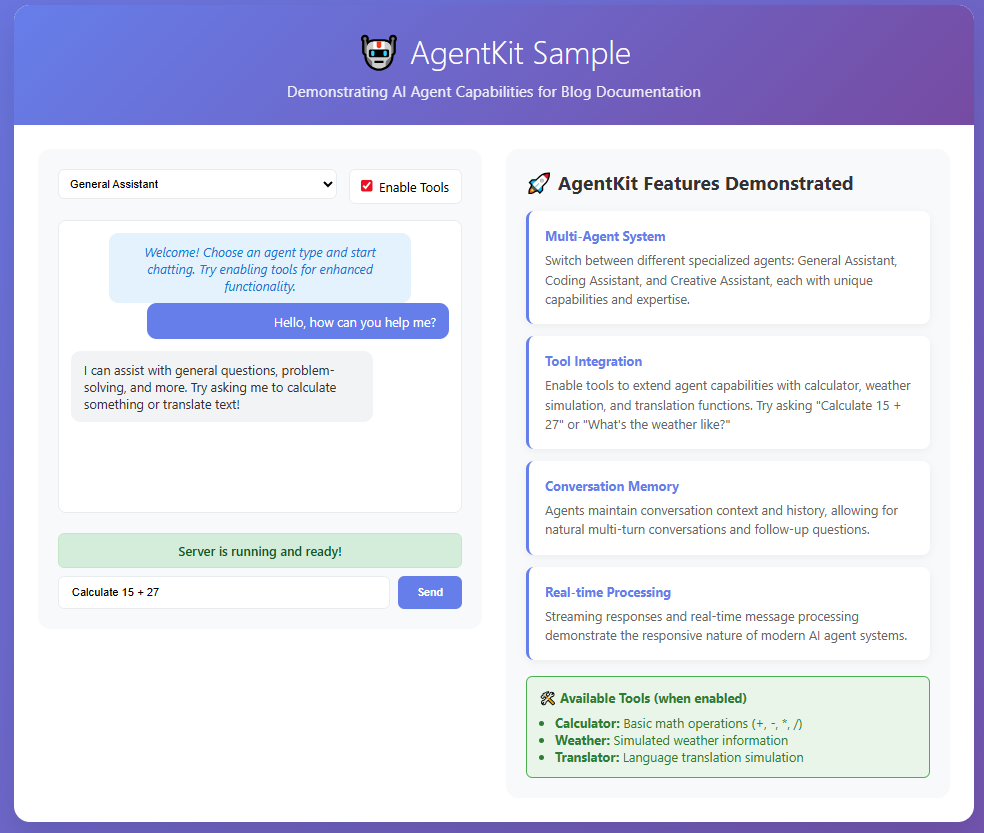Click the 'Hello, how can you help me?' message
This screenshot has width=984, height=833.
click(x=298, y=321)
